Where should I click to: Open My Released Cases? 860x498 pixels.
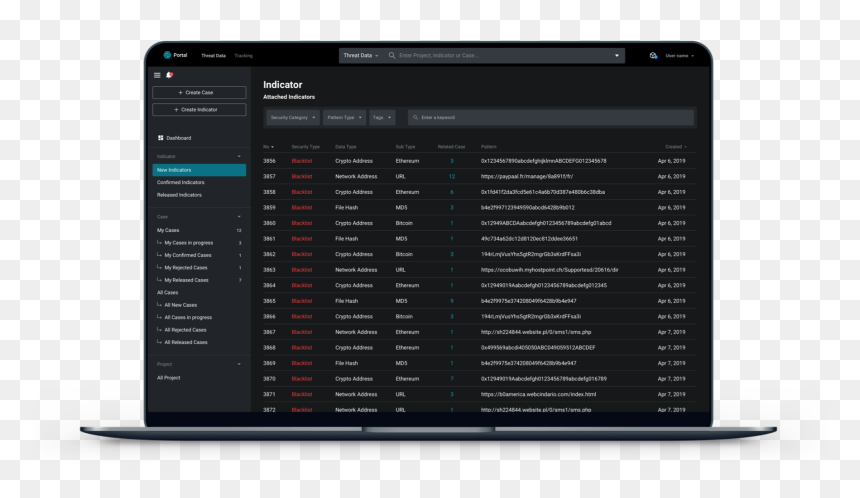tap(186, 280)
